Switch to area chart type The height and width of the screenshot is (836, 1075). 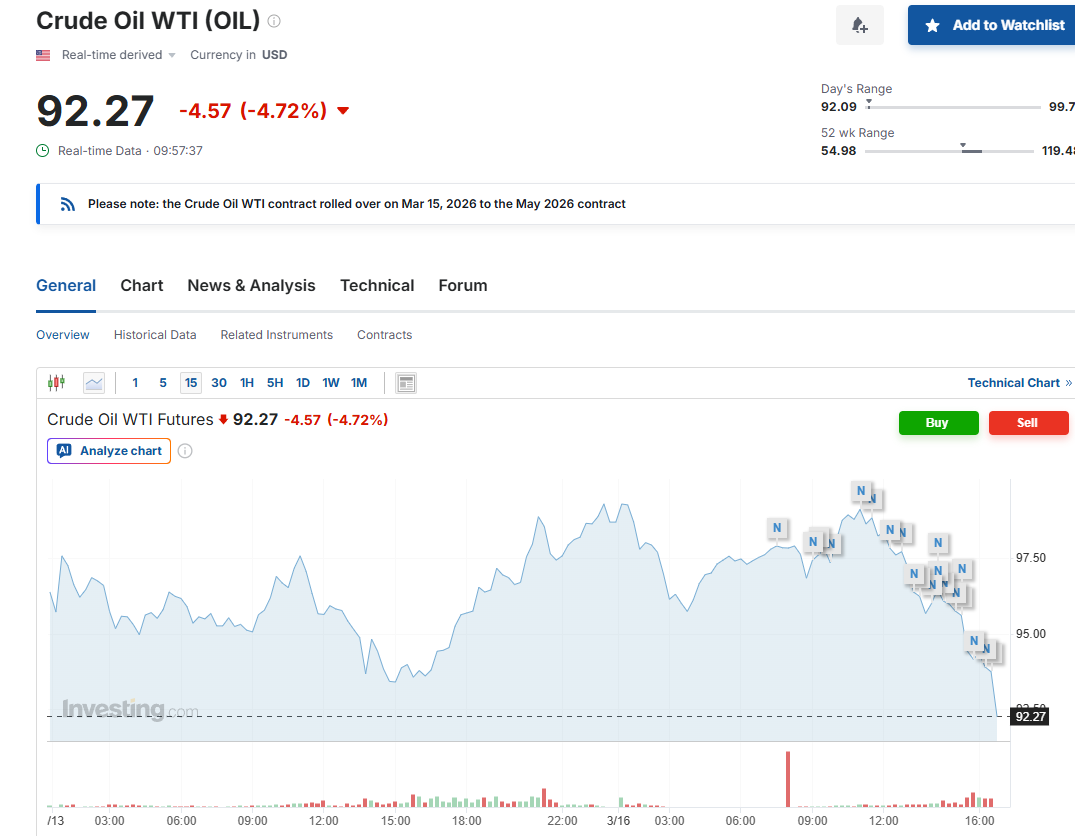pos(94,383)
